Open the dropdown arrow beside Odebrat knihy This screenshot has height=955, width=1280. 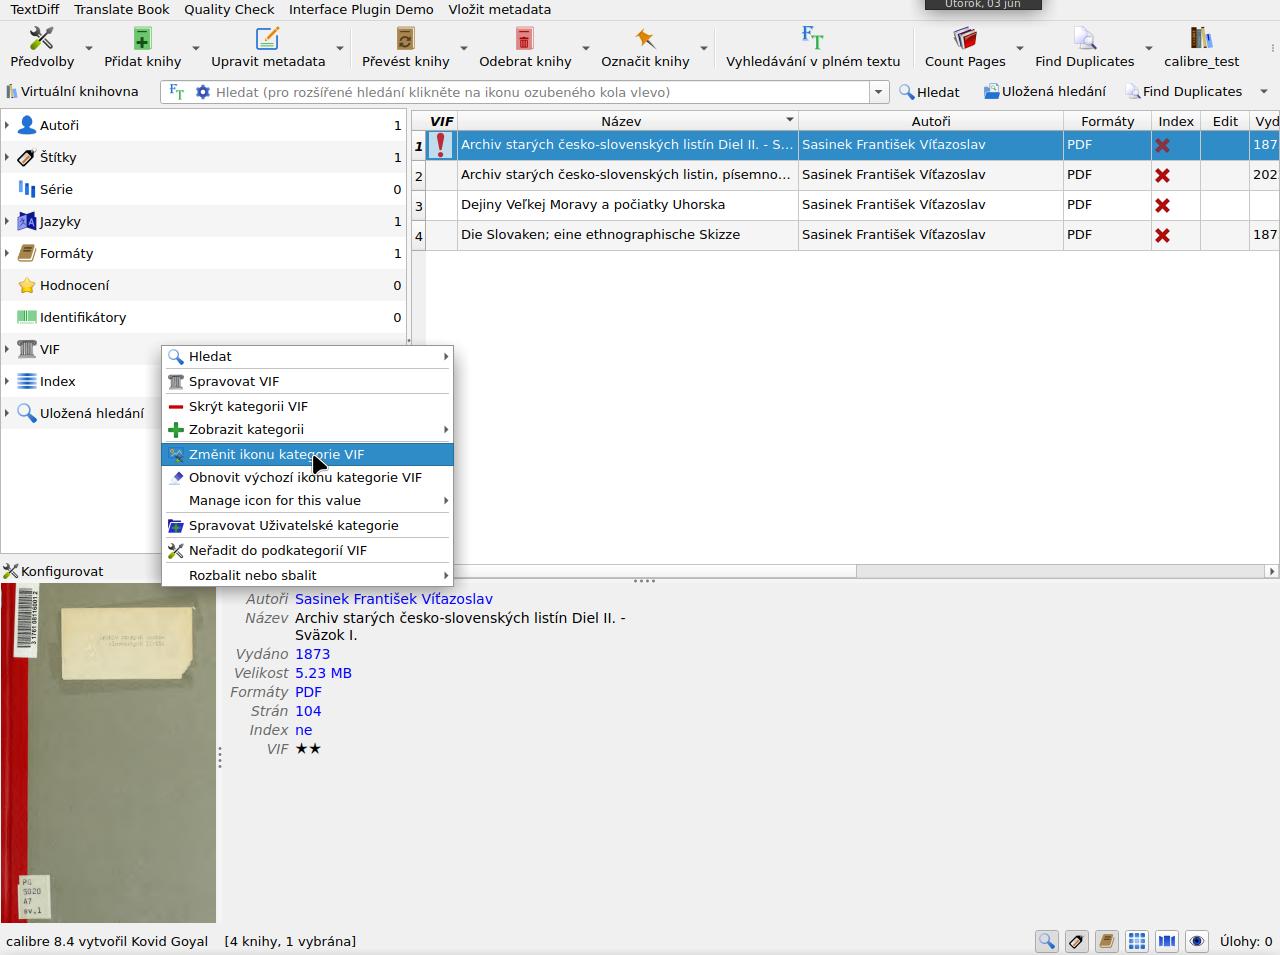point(585,48)
